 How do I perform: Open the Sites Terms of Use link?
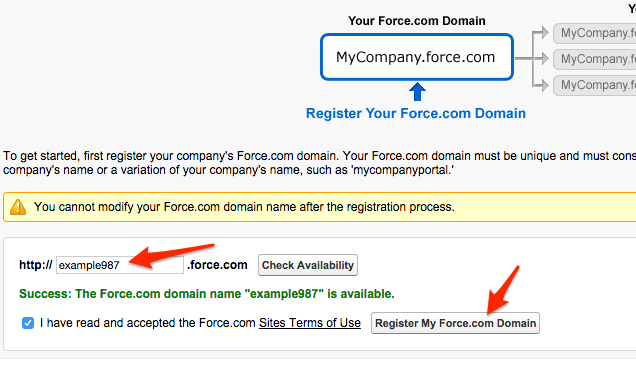pyautogui.click(x=310, y=323)
